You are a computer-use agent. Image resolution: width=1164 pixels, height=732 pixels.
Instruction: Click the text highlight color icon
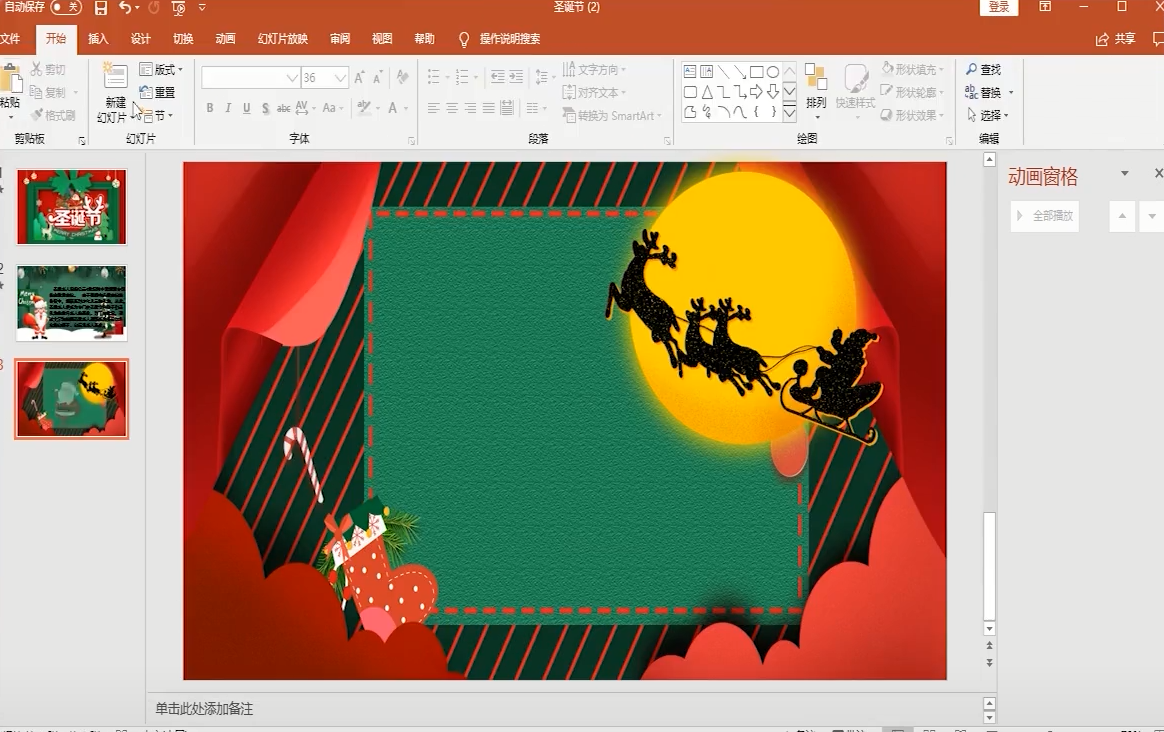pos(364,108)
